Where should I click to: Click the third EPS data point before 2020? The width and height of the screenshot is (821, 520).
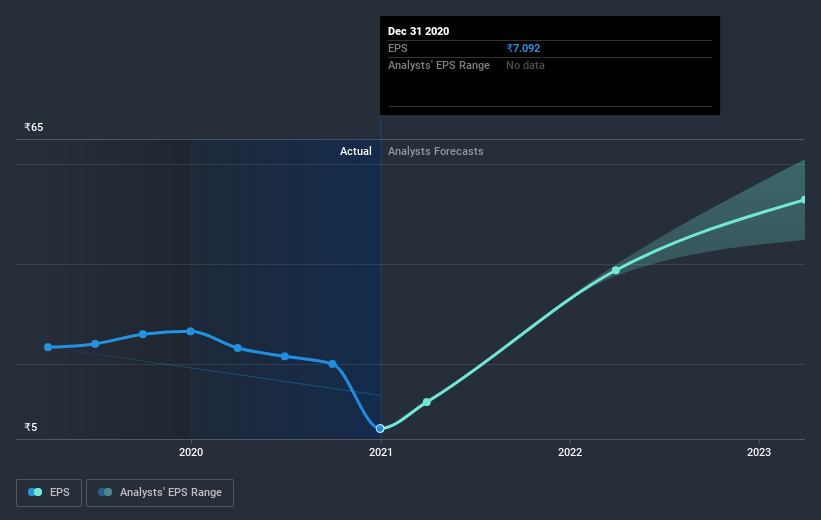point(143,334)
